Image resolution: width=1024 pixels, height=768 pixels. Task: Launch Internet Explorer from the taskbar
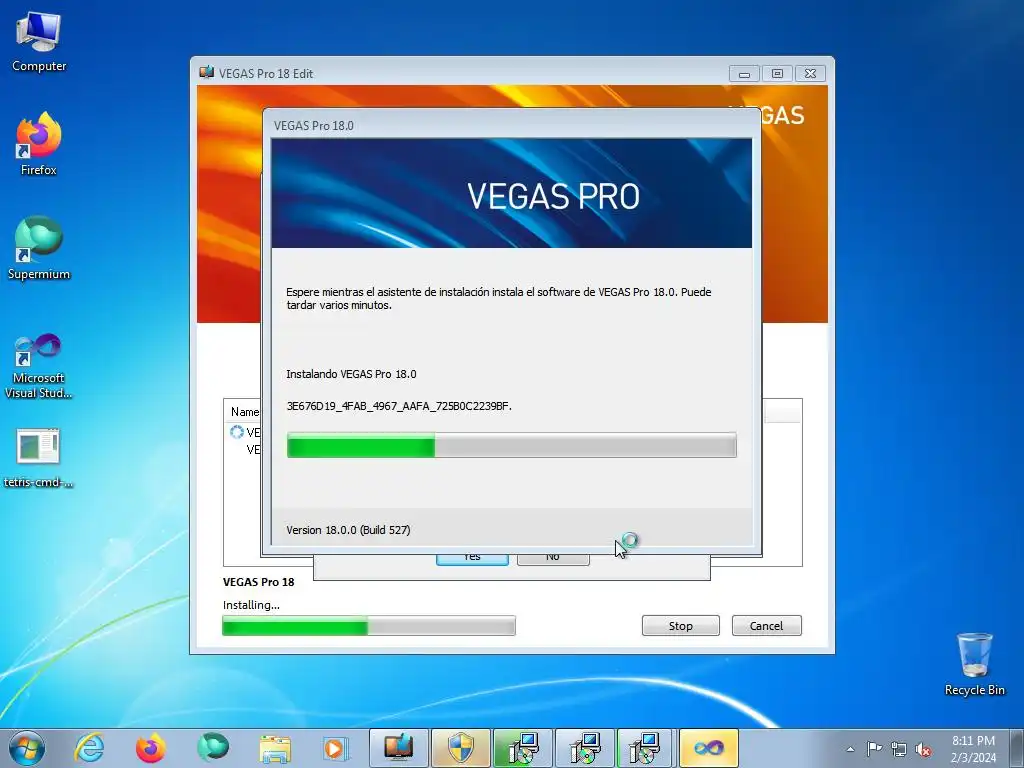point(89,748)
